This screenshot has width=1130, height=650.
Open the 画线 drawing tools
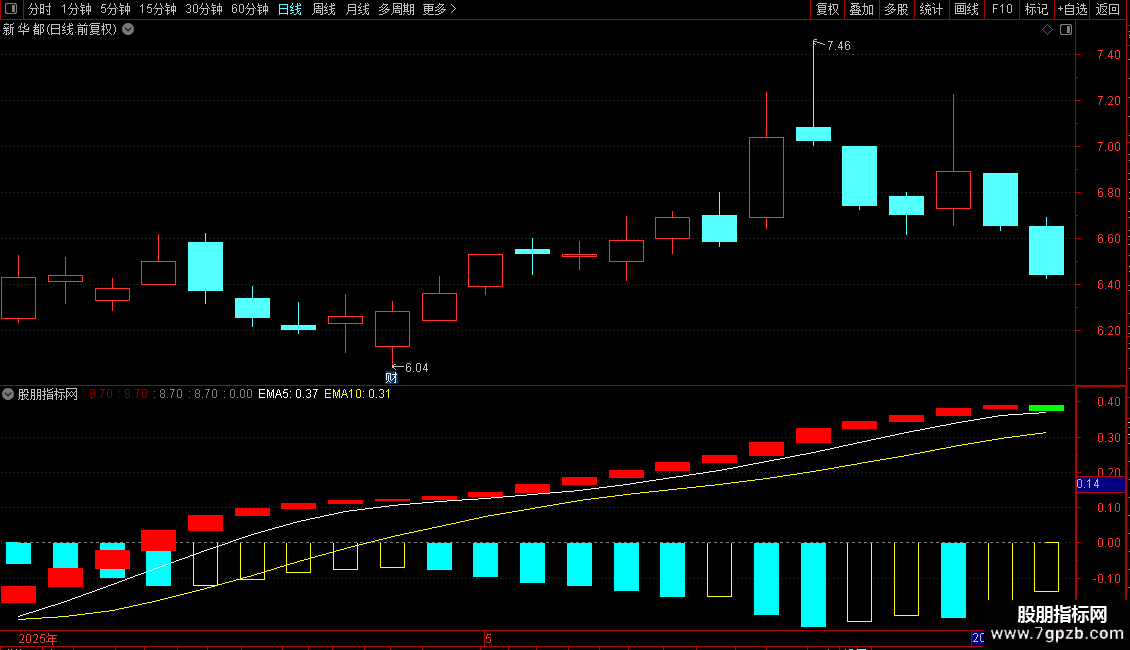click(x=966, y=9)
